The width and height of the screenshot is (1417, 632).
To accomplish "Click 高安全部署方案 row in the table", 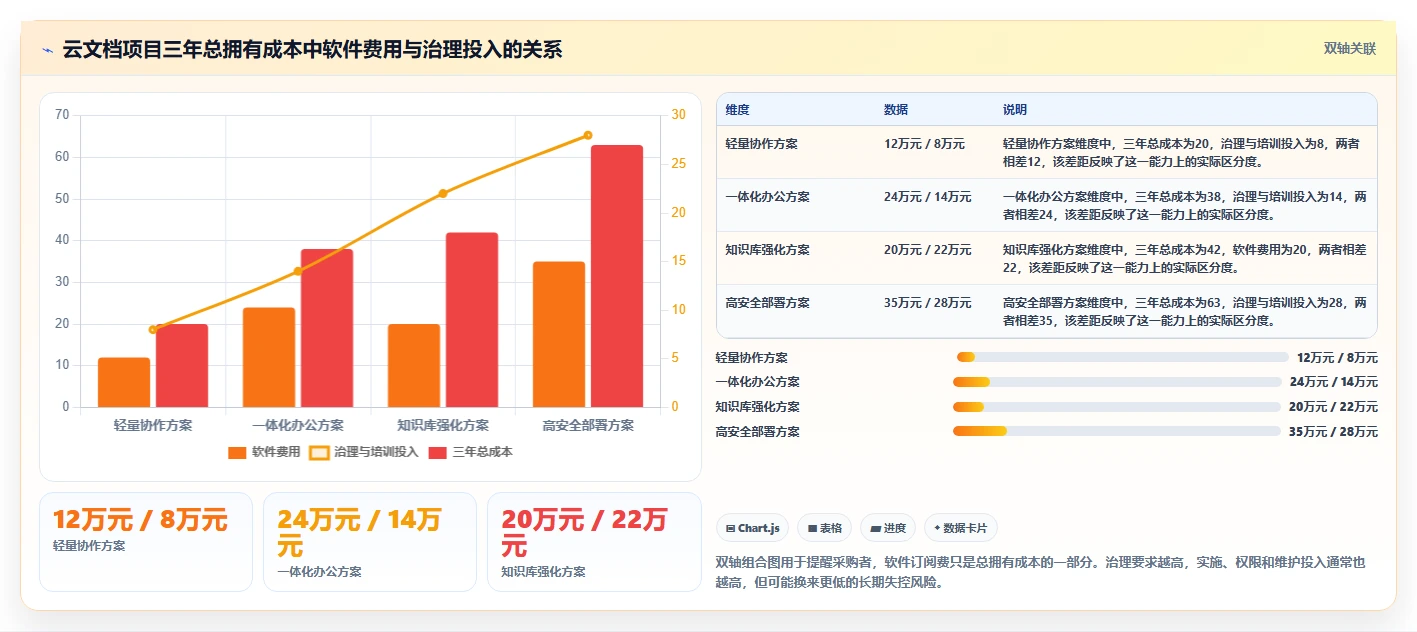I will [1047, 311].
